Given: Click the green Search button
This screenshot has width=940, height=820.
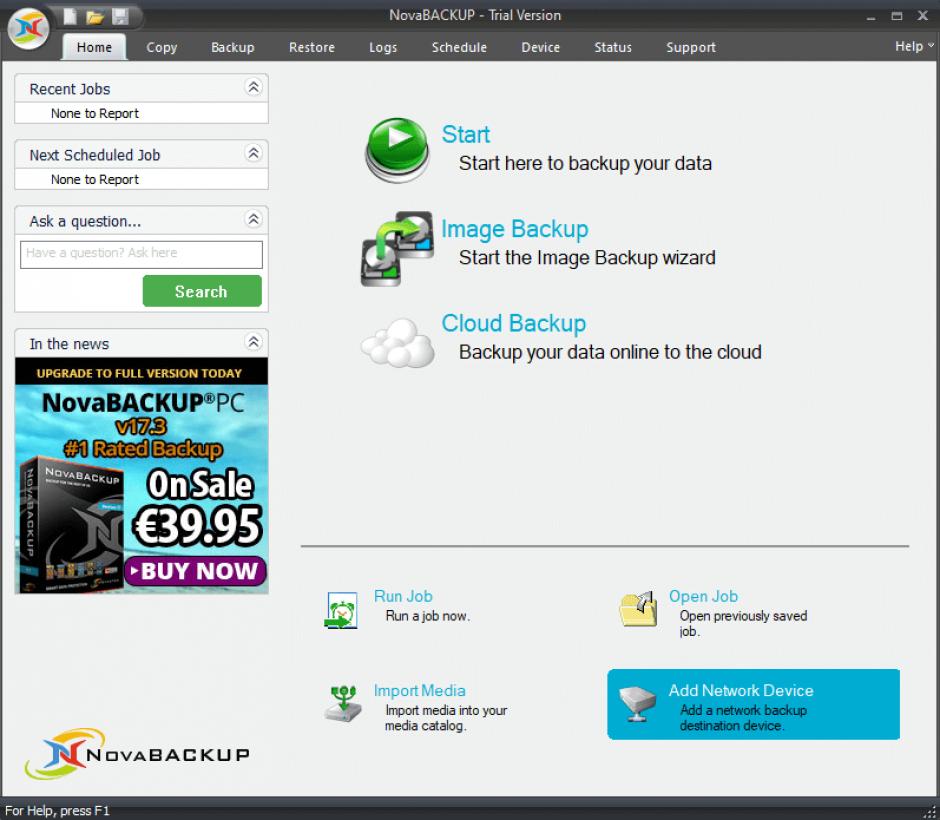Looking at the screenshot, I should pos(202,291).
